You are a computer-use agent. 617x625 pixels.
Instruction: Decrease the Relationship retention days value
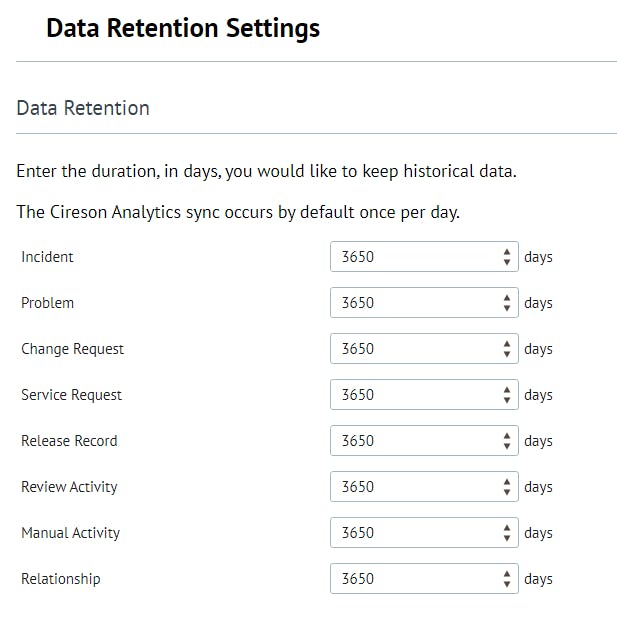coord(507,585)
